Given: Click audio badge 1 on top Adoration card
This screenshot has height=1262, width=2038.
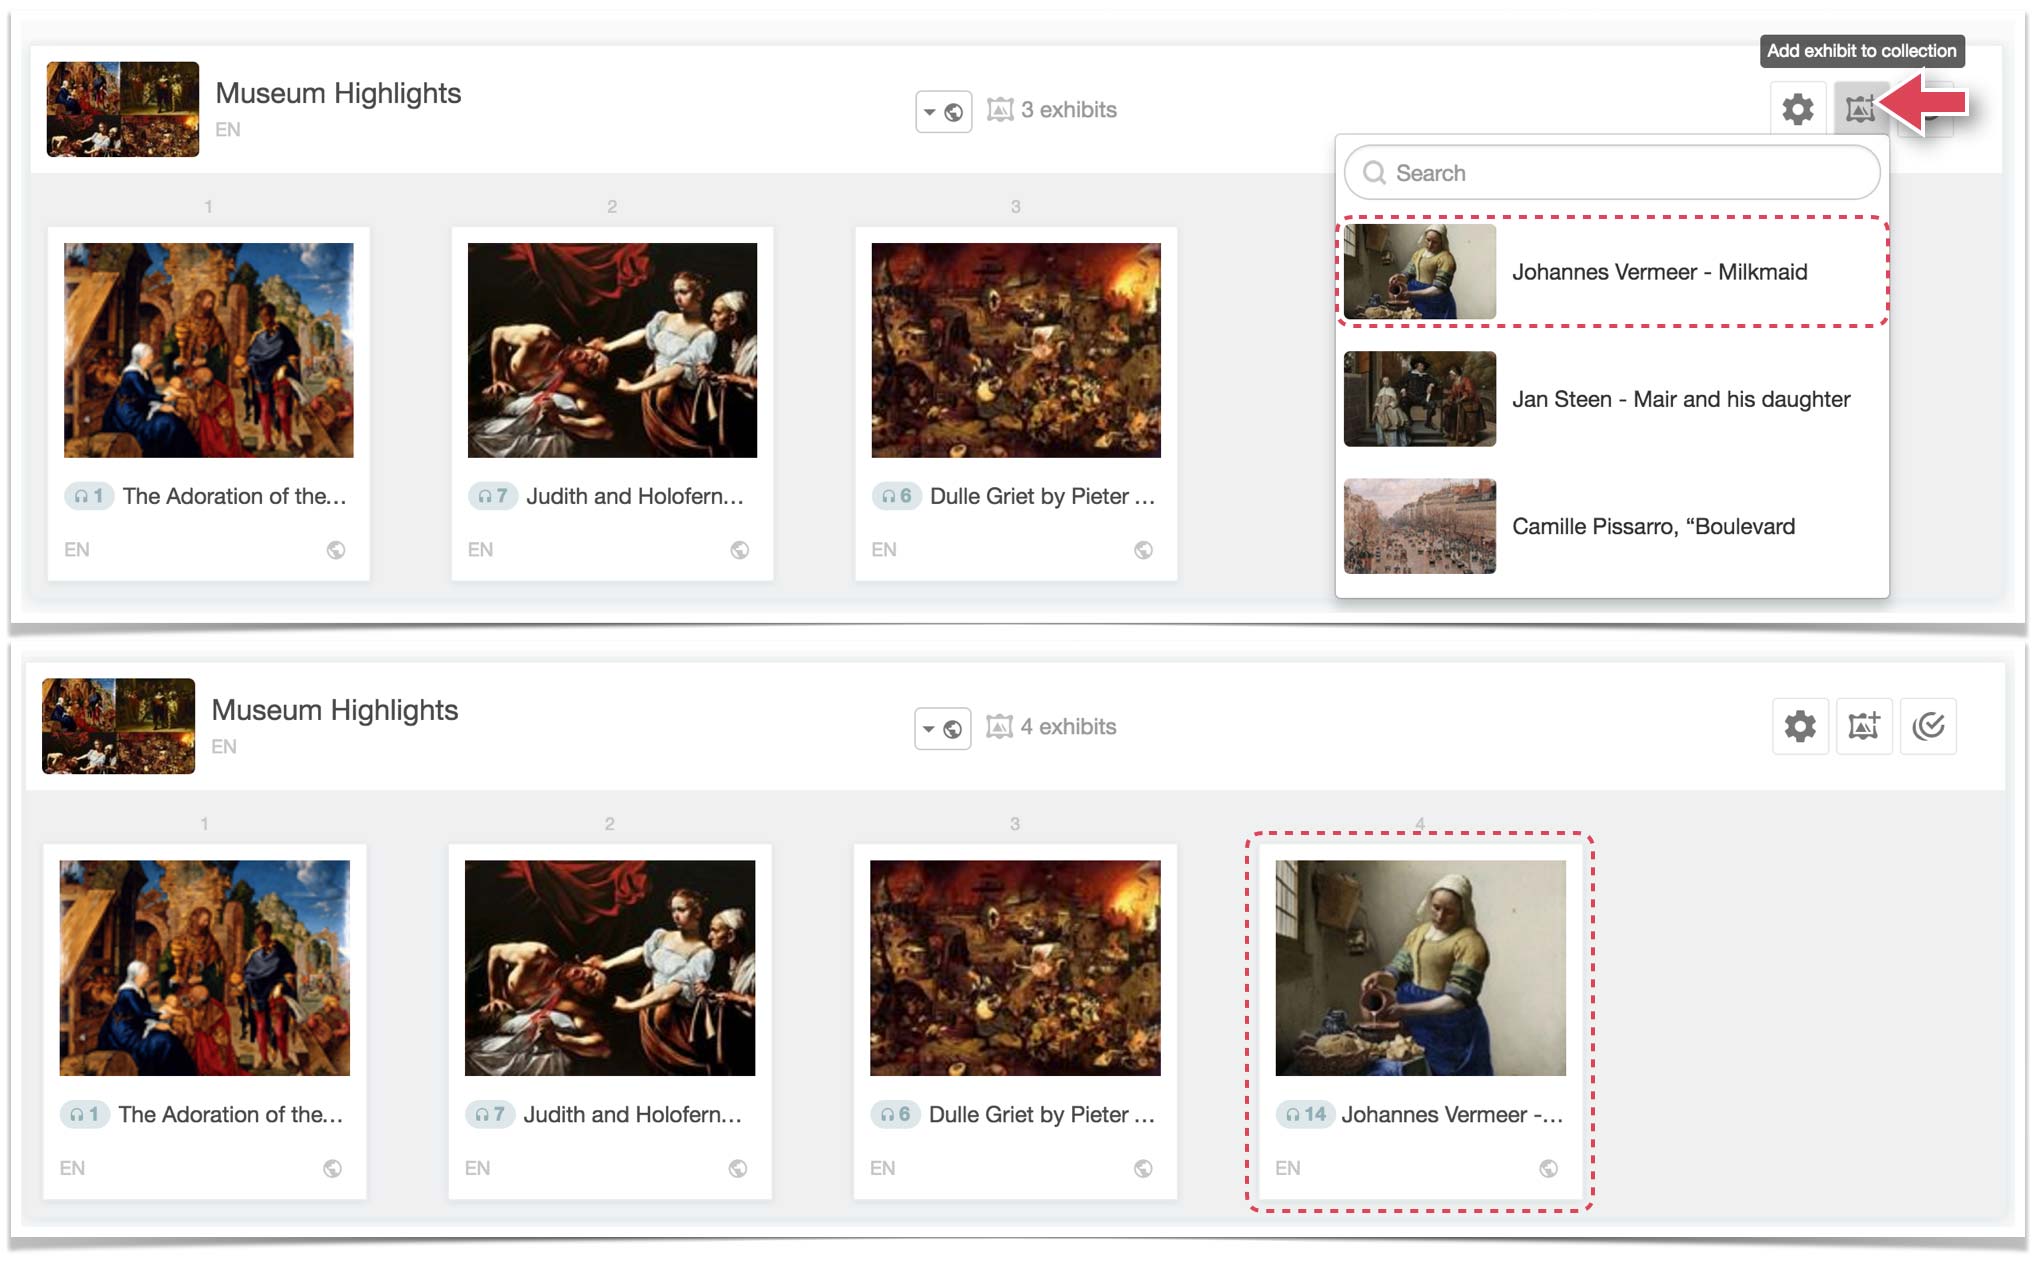Looking at the screenshot, I should [x=88, y=496].
